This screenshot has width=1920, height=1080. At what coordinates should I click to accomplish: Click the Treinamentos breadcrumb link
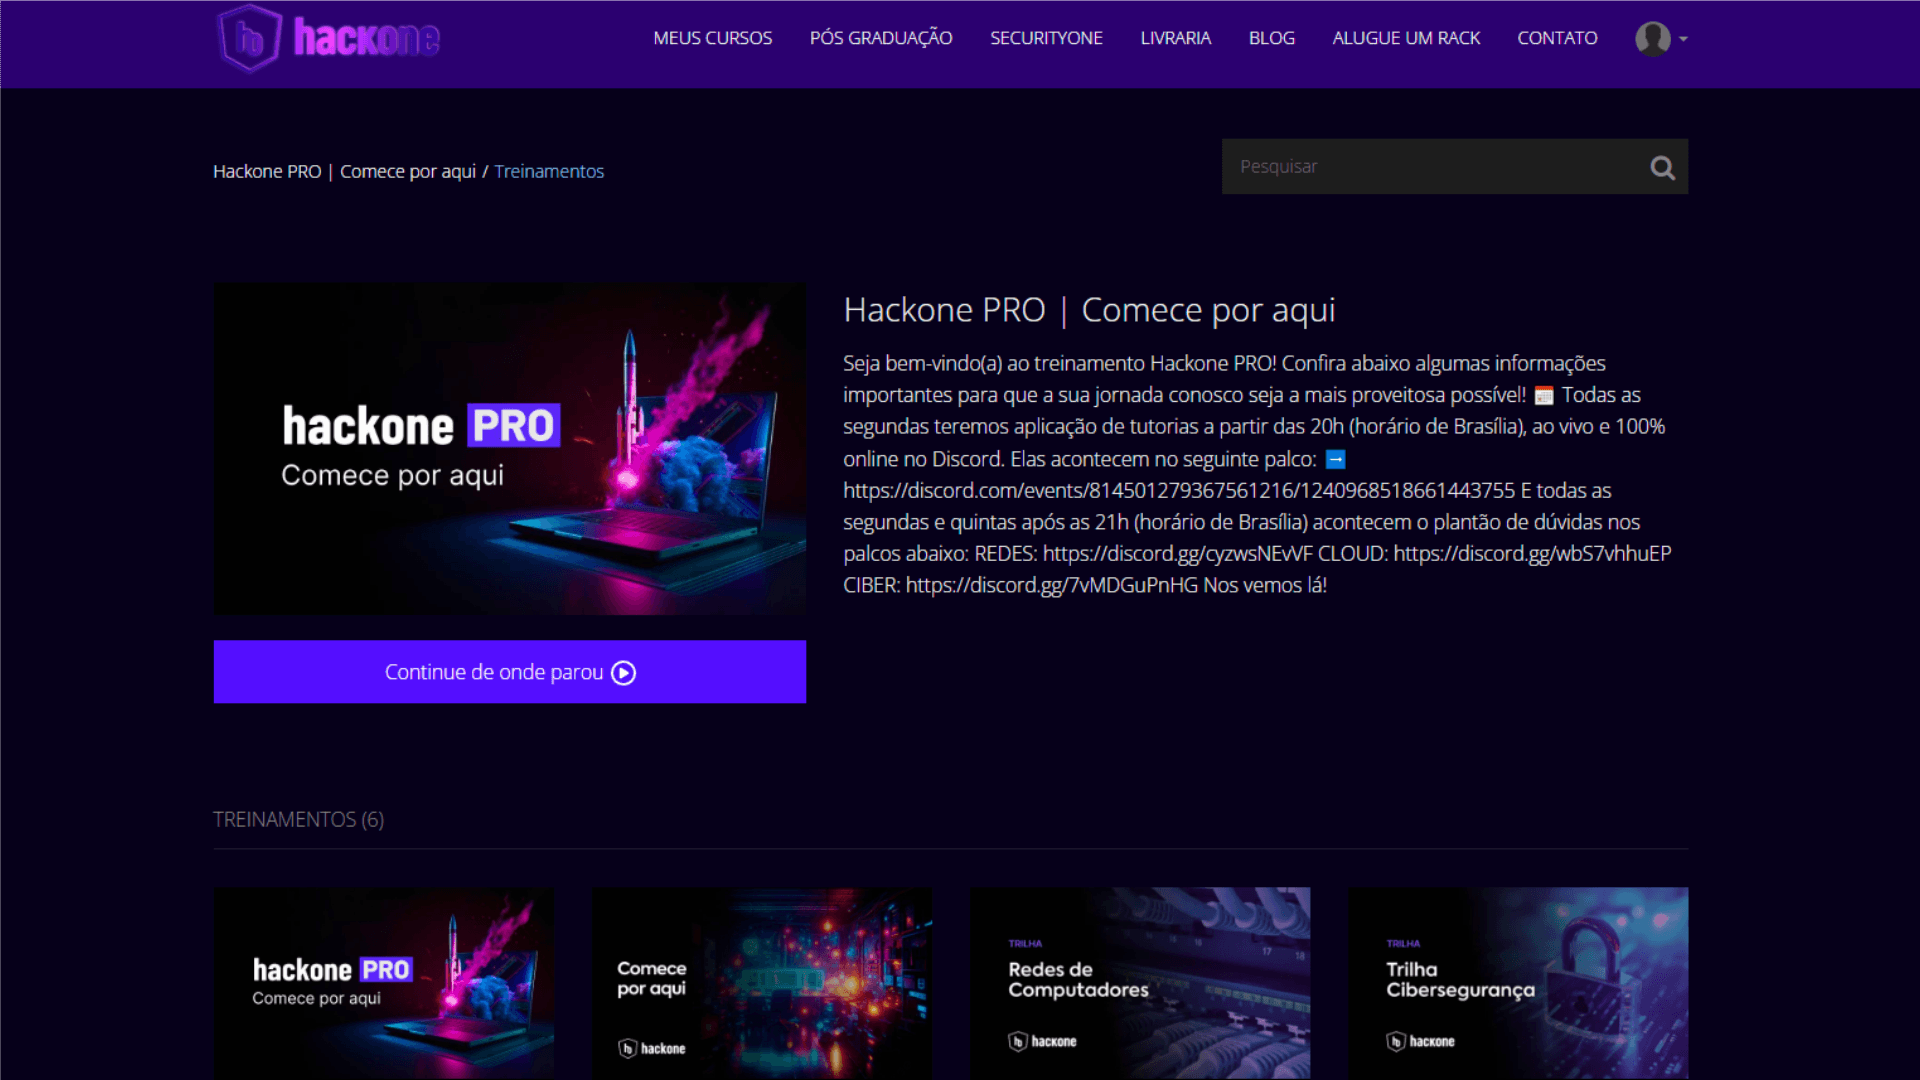pyautogui.click(x=549, y=171)
